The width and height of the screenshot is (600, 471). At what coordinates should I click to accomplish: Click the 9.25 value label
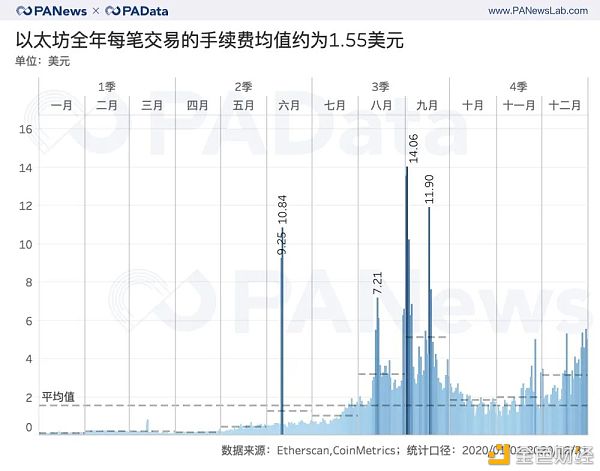pyautogui.click(x=281, y=243)
